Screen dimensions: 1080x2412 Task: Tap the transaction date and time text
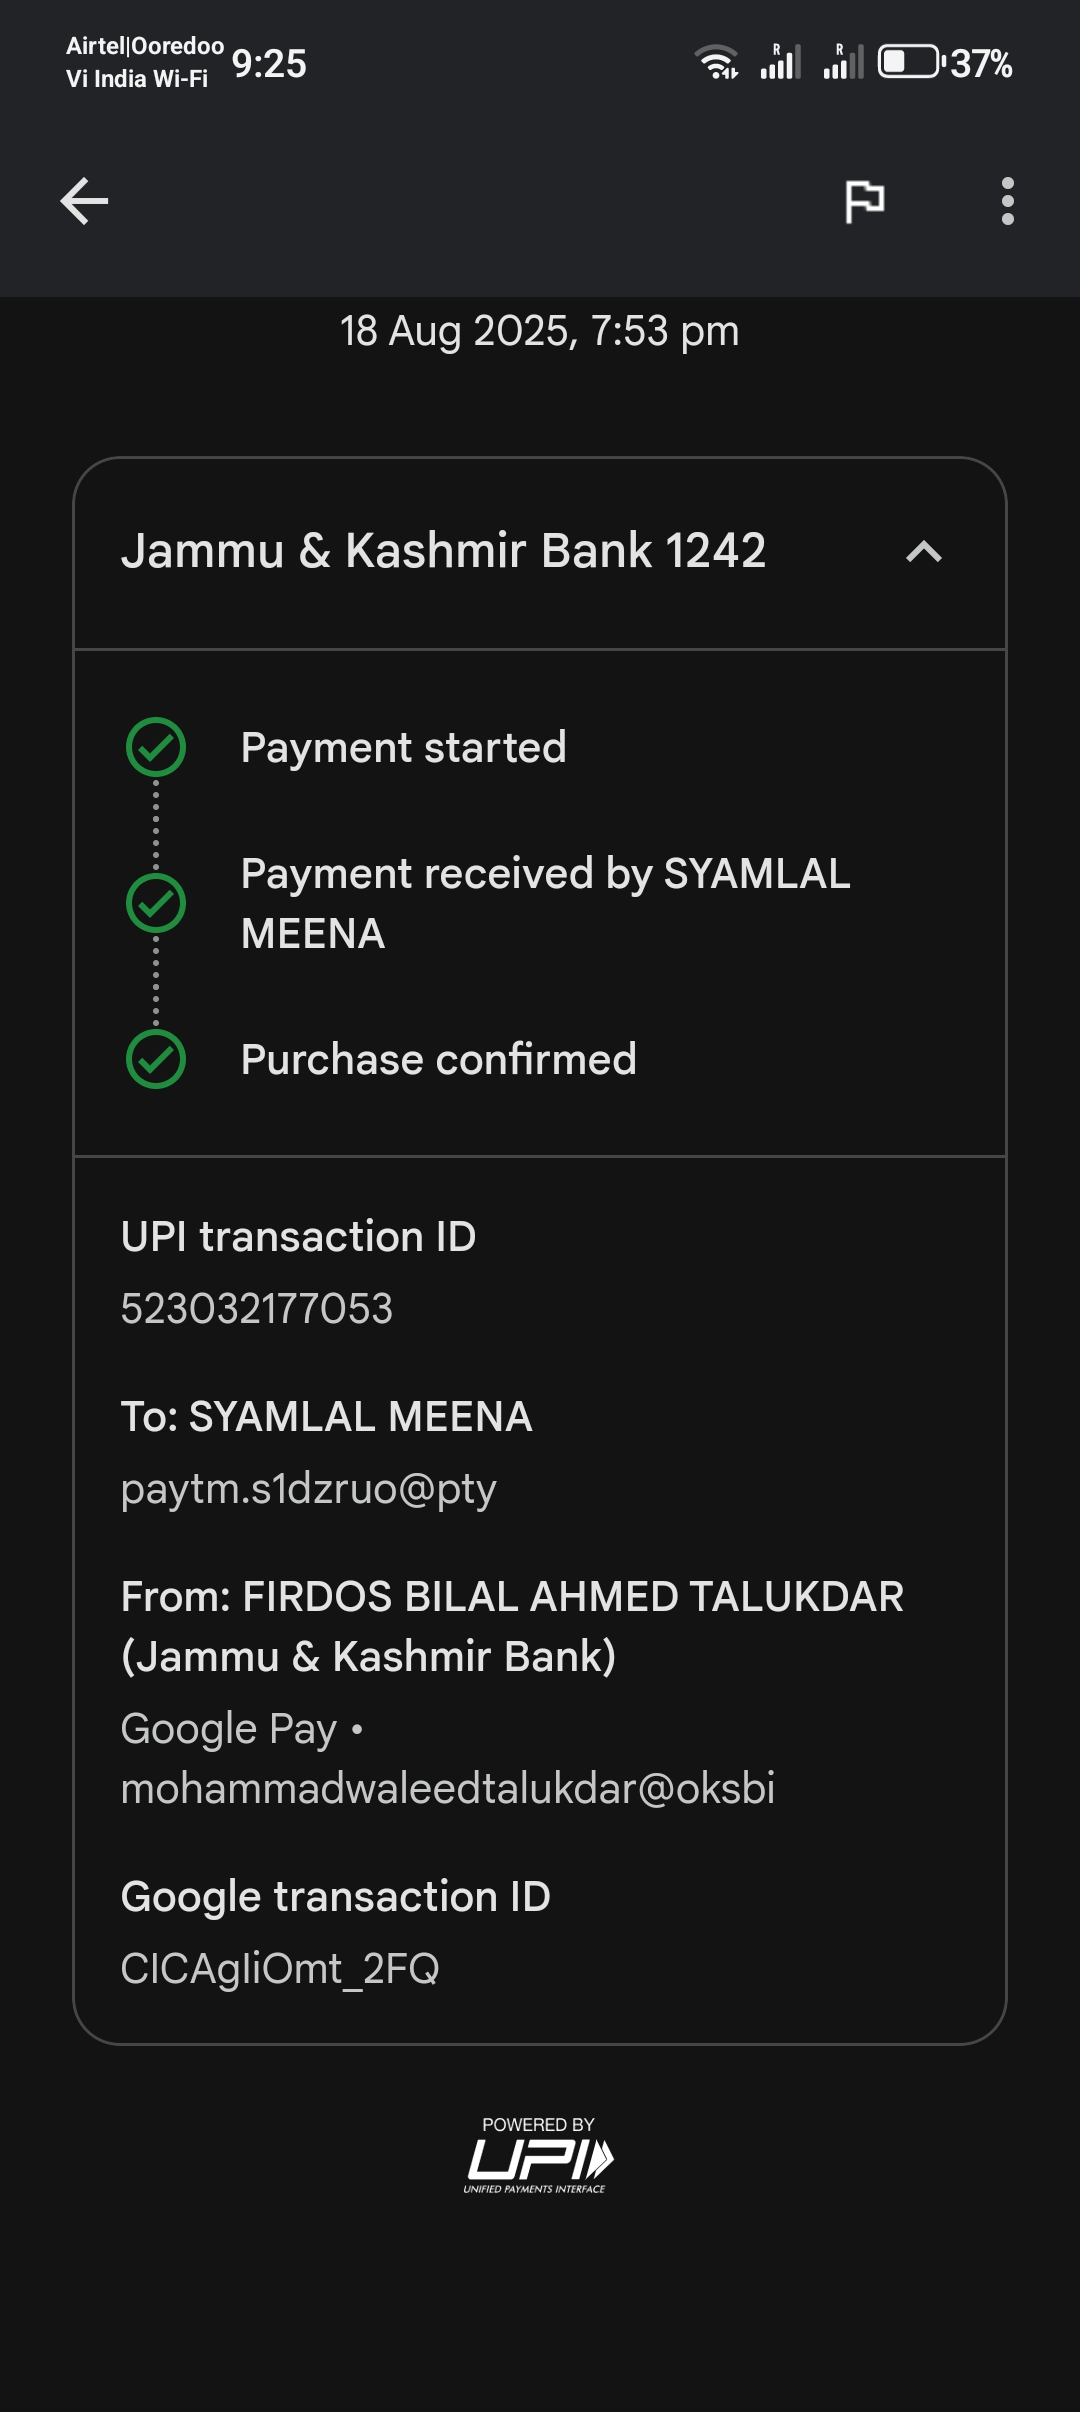[x=539, y=331]
